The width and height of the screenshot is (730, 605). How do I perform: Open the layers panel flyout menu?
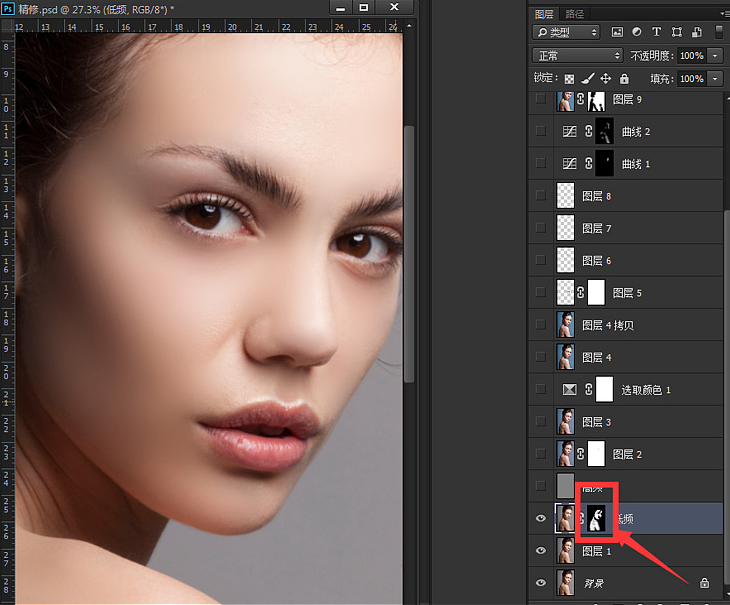pos(722,14)
